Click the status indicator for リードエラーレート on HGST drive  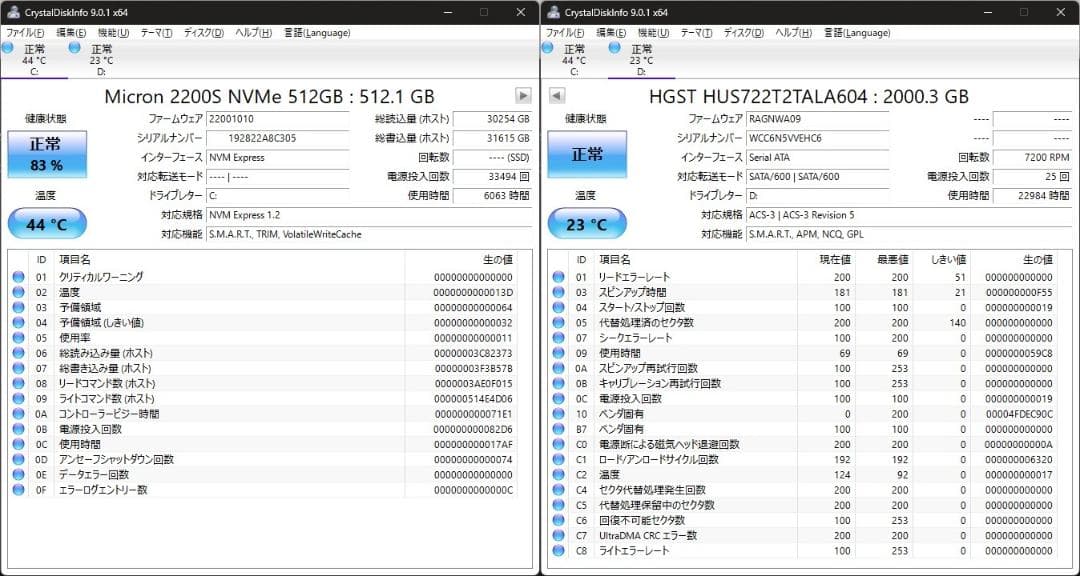pos(558,277)
